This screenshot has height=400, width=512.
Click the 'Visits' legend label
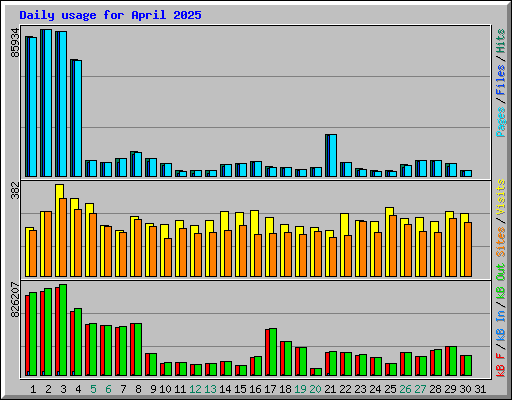point(500,197)
